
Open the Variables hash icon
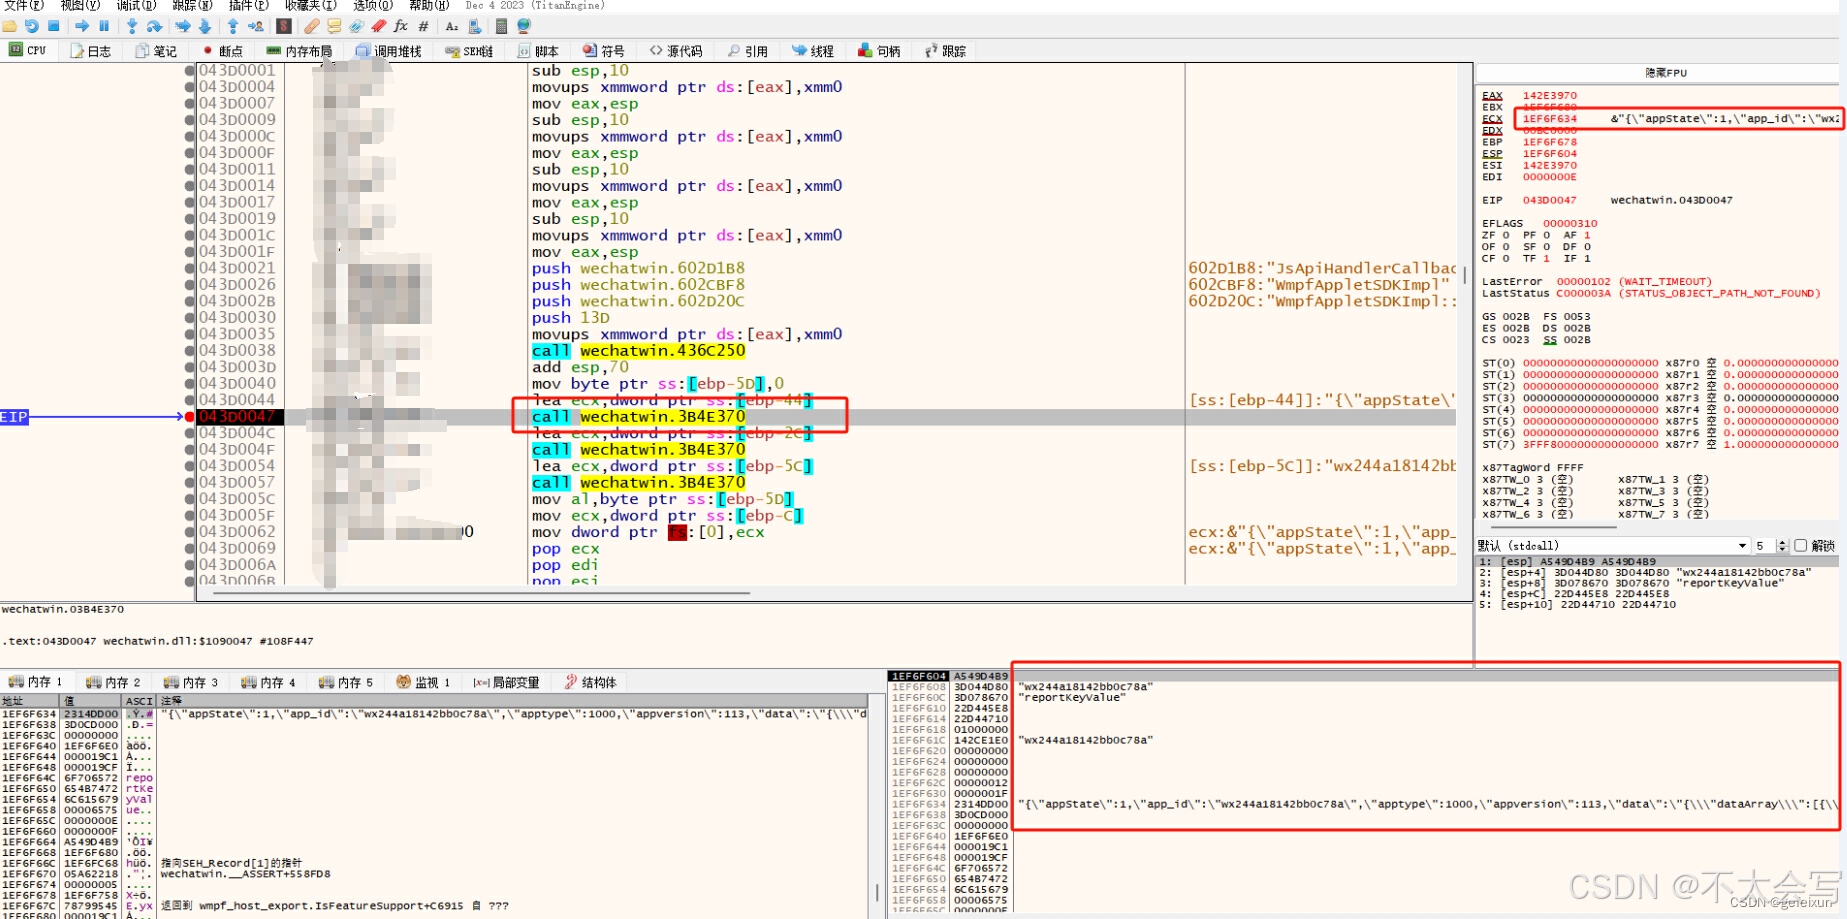click(423, 26)
